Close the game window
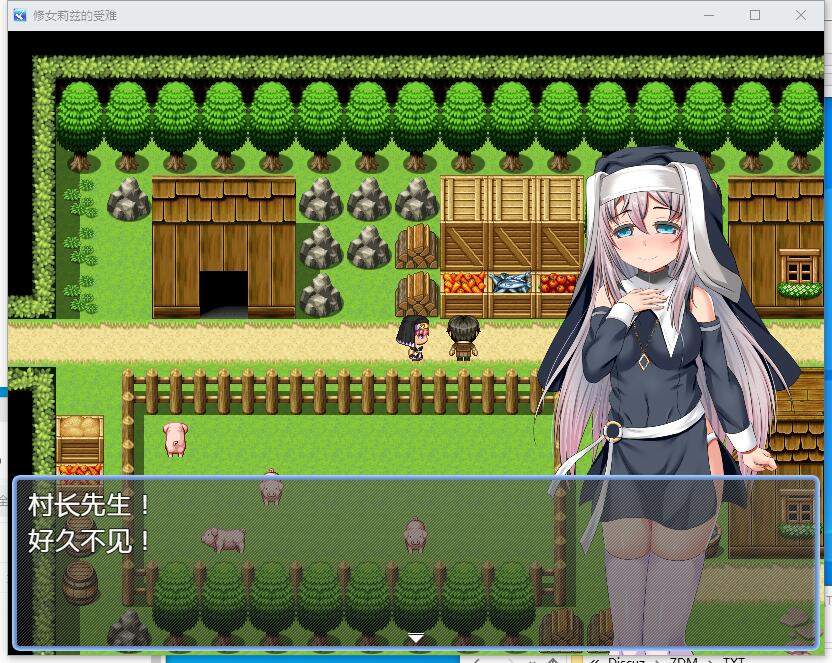Image resolution: width=832 pixels, height=663 pixels. [801, 15]
